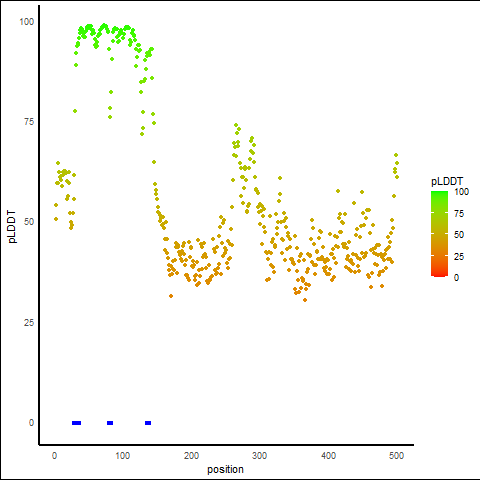Click the vertical pLDDT axis title

tap(12, 227)
